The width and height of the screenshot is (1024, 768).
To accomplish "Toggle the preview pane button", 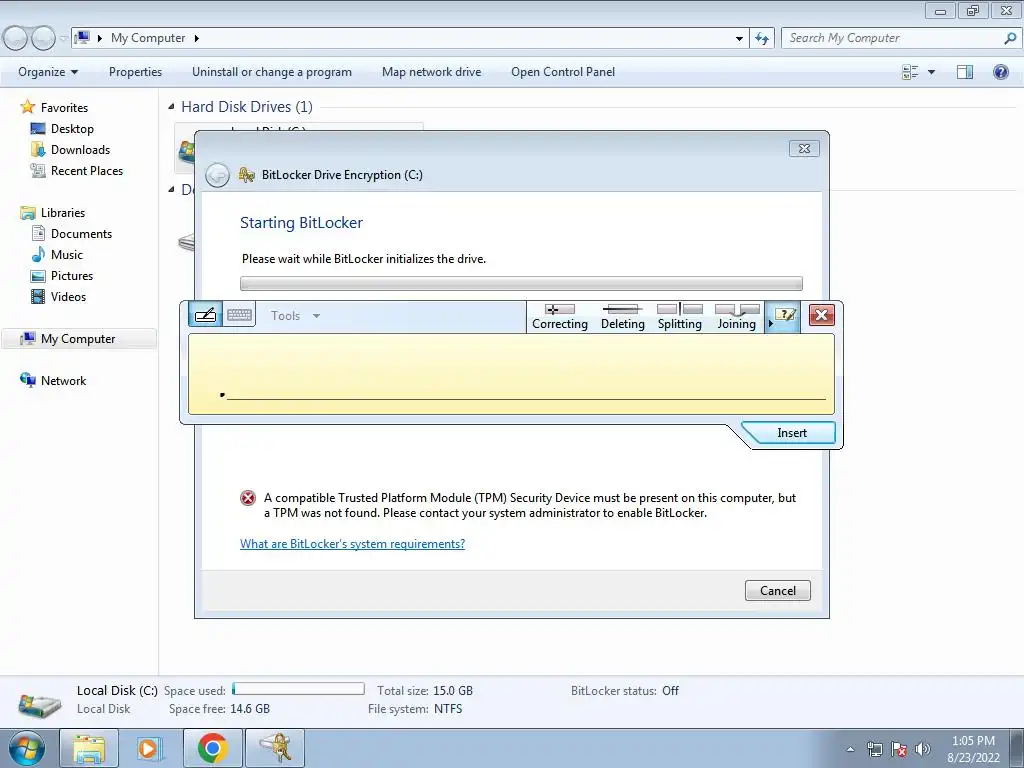I will click(965, 72).
